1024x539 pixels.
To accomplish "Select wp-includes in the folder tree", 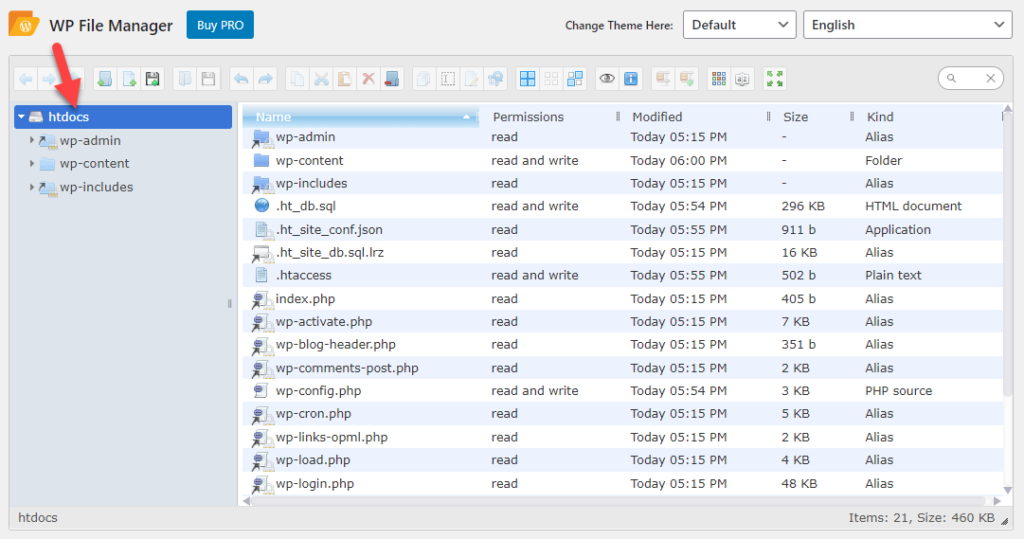I will point(96,187).
